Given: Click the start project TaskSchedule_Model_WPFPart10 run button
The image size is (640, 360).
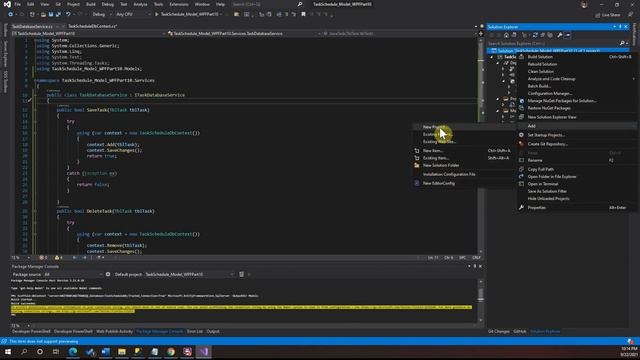Looking at the screenshot, I should pos(187,14).
